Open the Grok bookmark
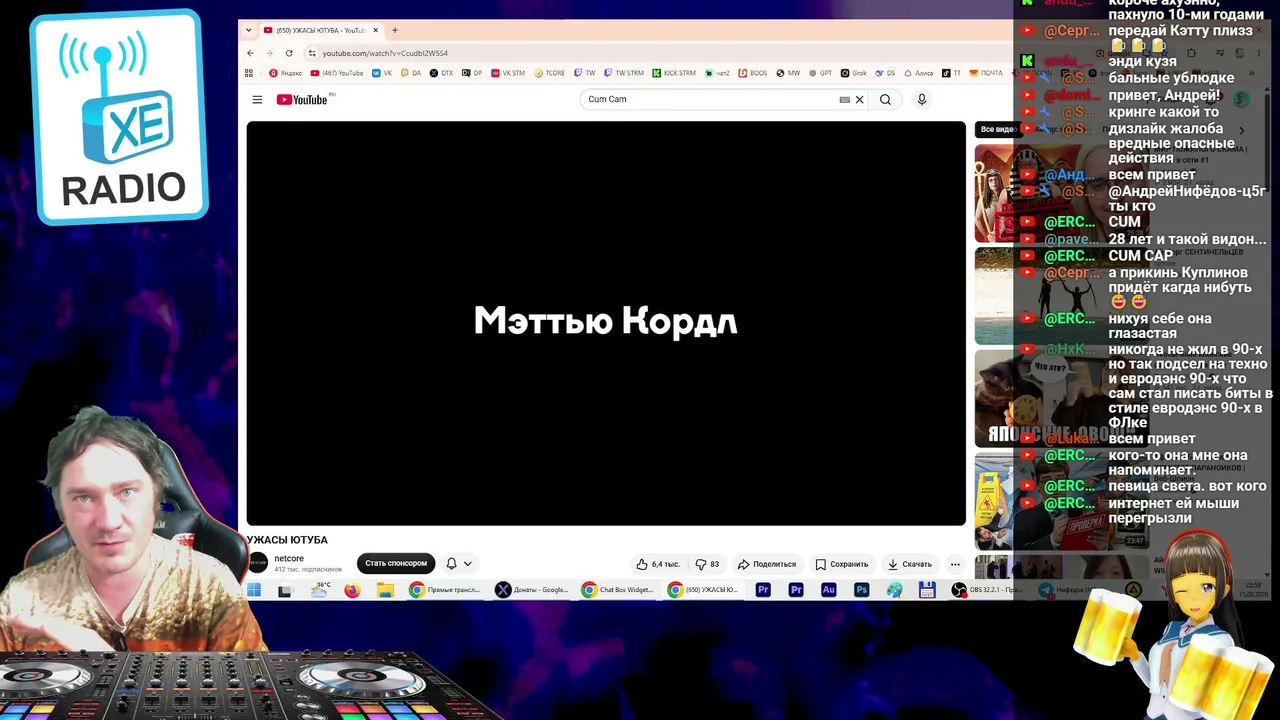1280x720 pixels. click(853, 73)
